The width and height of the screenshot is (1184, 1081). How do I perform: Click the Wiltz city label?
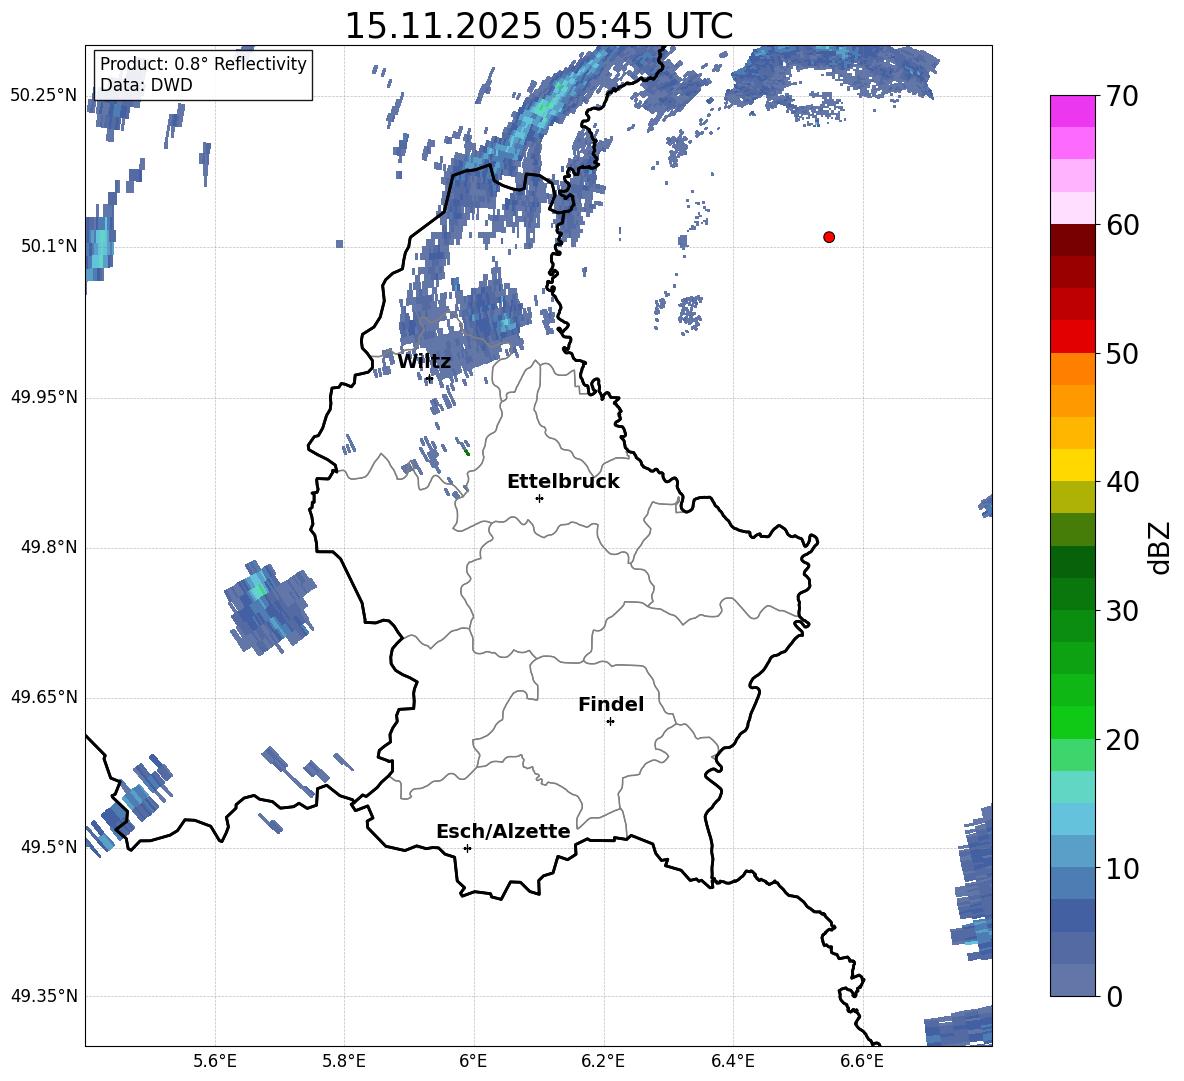click(x=424, y=362)
